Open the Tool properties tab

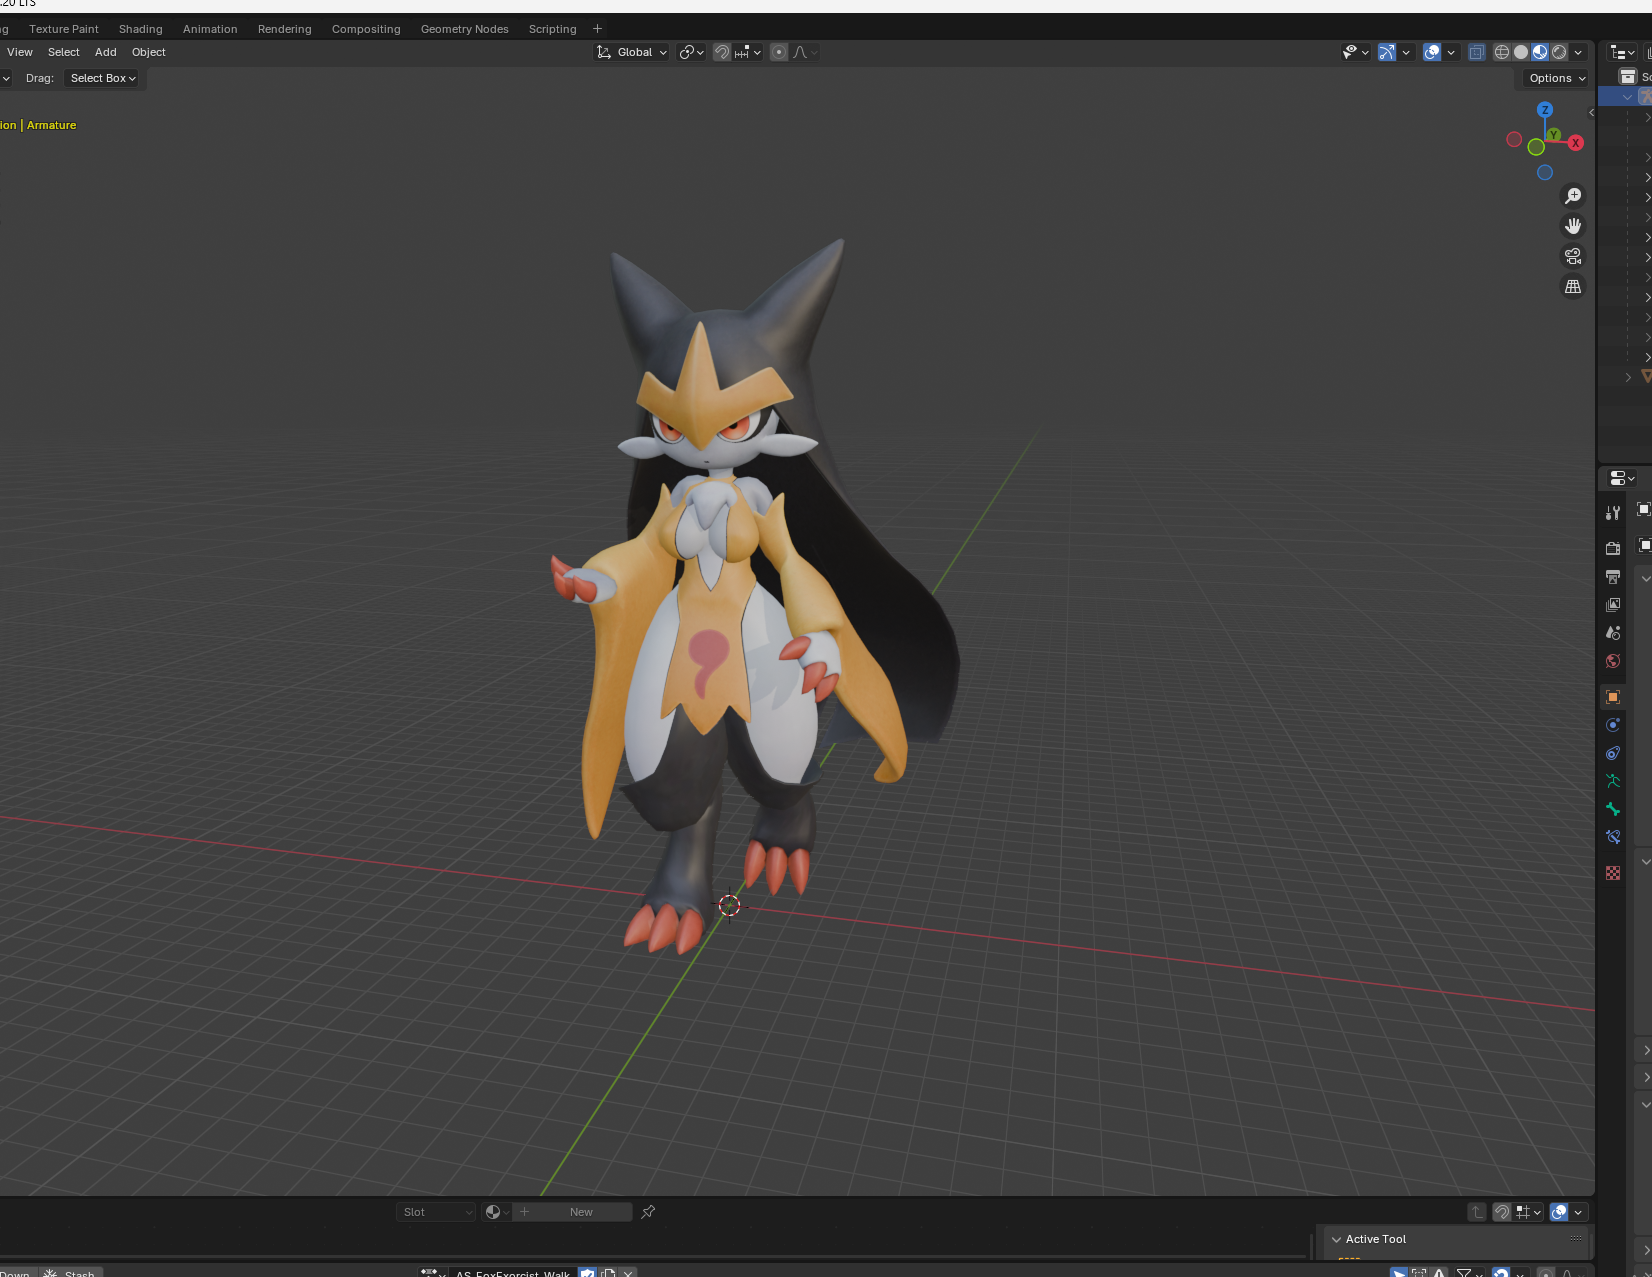1613,513
